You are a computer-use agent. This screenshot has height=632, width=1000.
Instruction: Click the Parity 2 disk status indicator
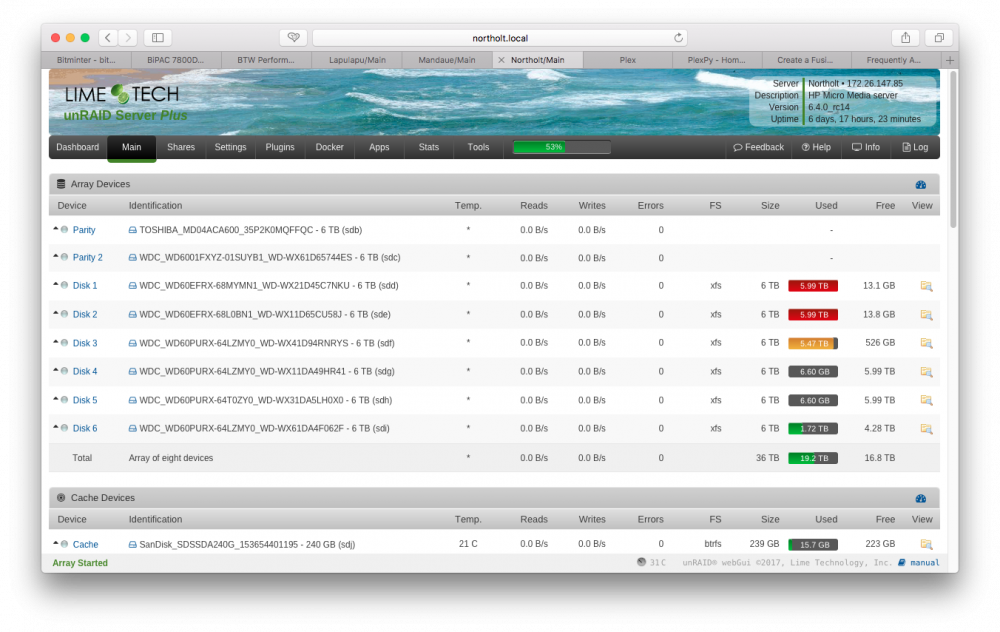(x=64, y=257)
